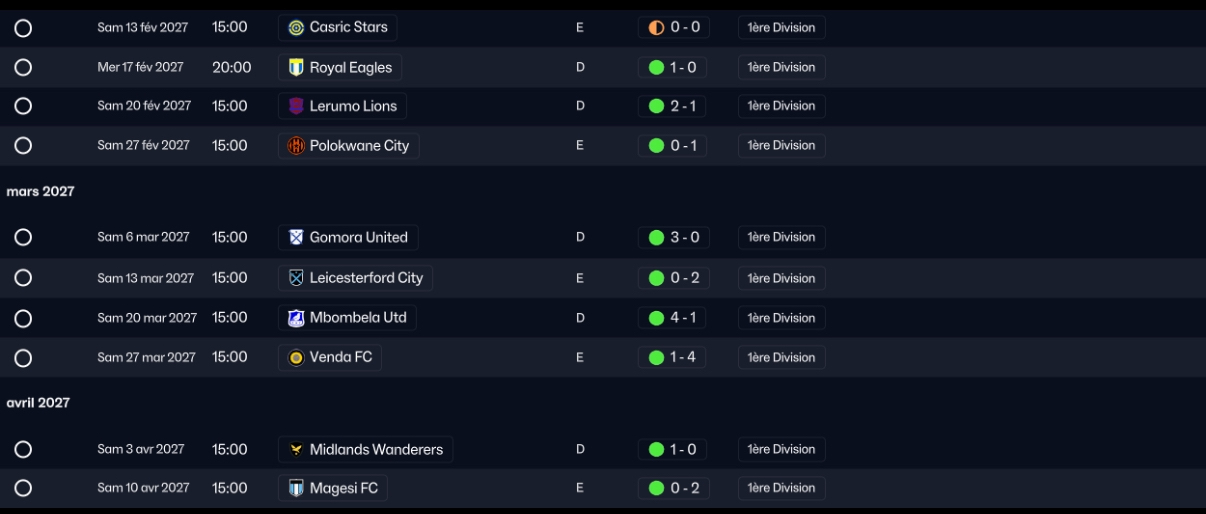Select the radio circle for the 13 fév match

23,28
